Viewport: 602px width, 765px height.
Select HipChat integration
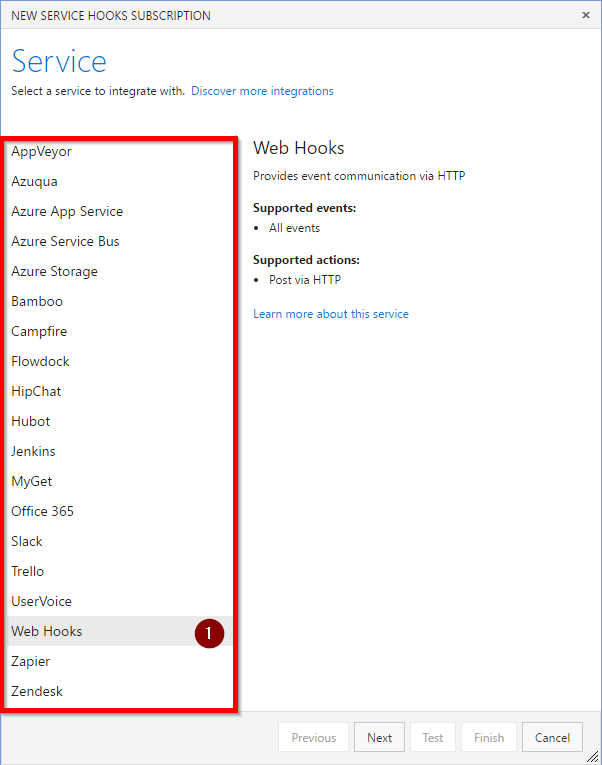[x=120, y=391]
